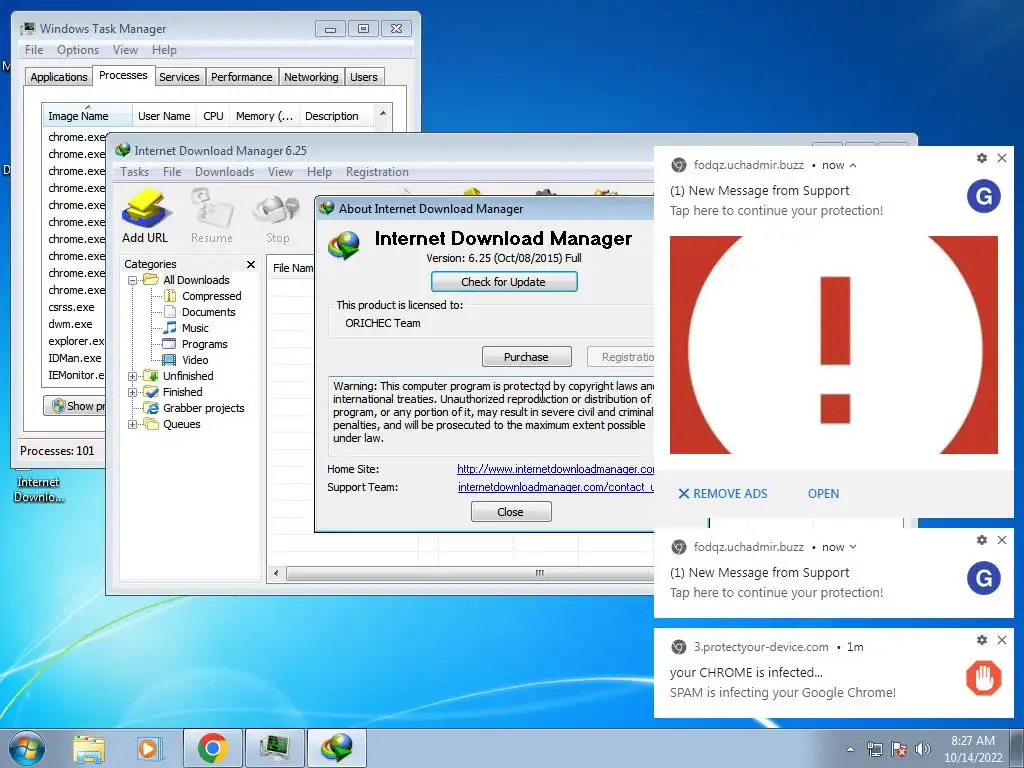The height and width of the screenshot is (768, 1024).
Task: Switch to Applications tab in Task Manager
Action: point(59,77)
